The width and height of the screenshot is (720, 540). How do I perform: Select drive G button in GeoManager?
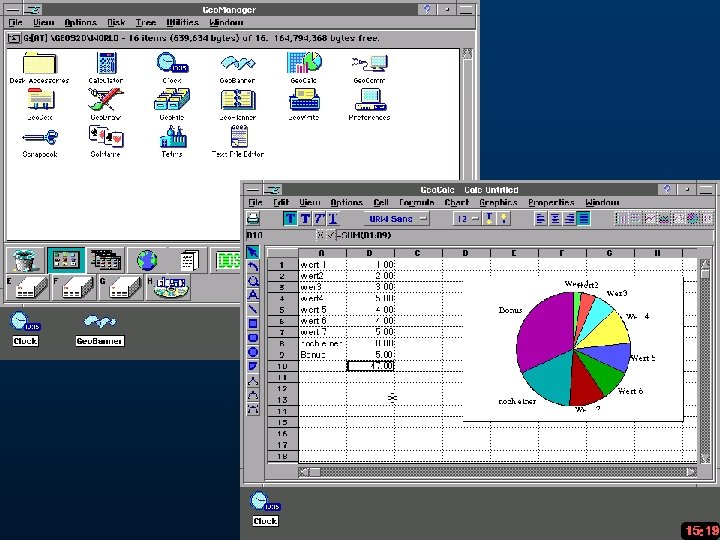coord(121,287)
